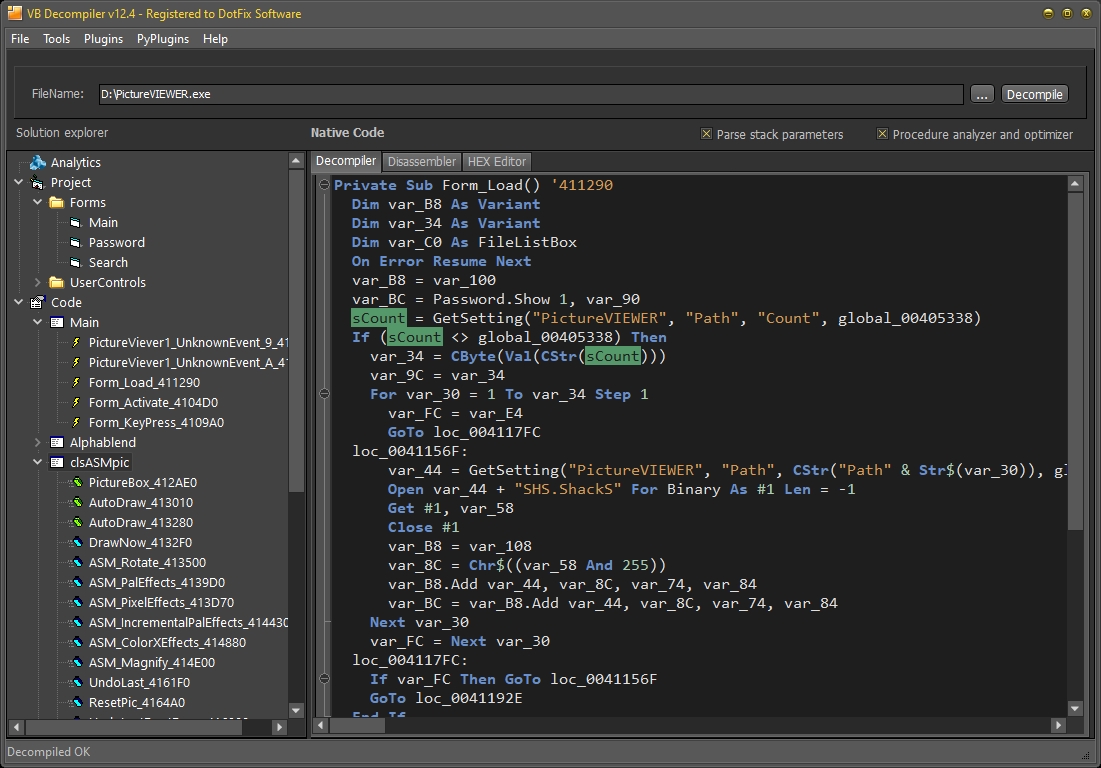Click into the FileName input field
1101x768 pixels.
(531, 94)
